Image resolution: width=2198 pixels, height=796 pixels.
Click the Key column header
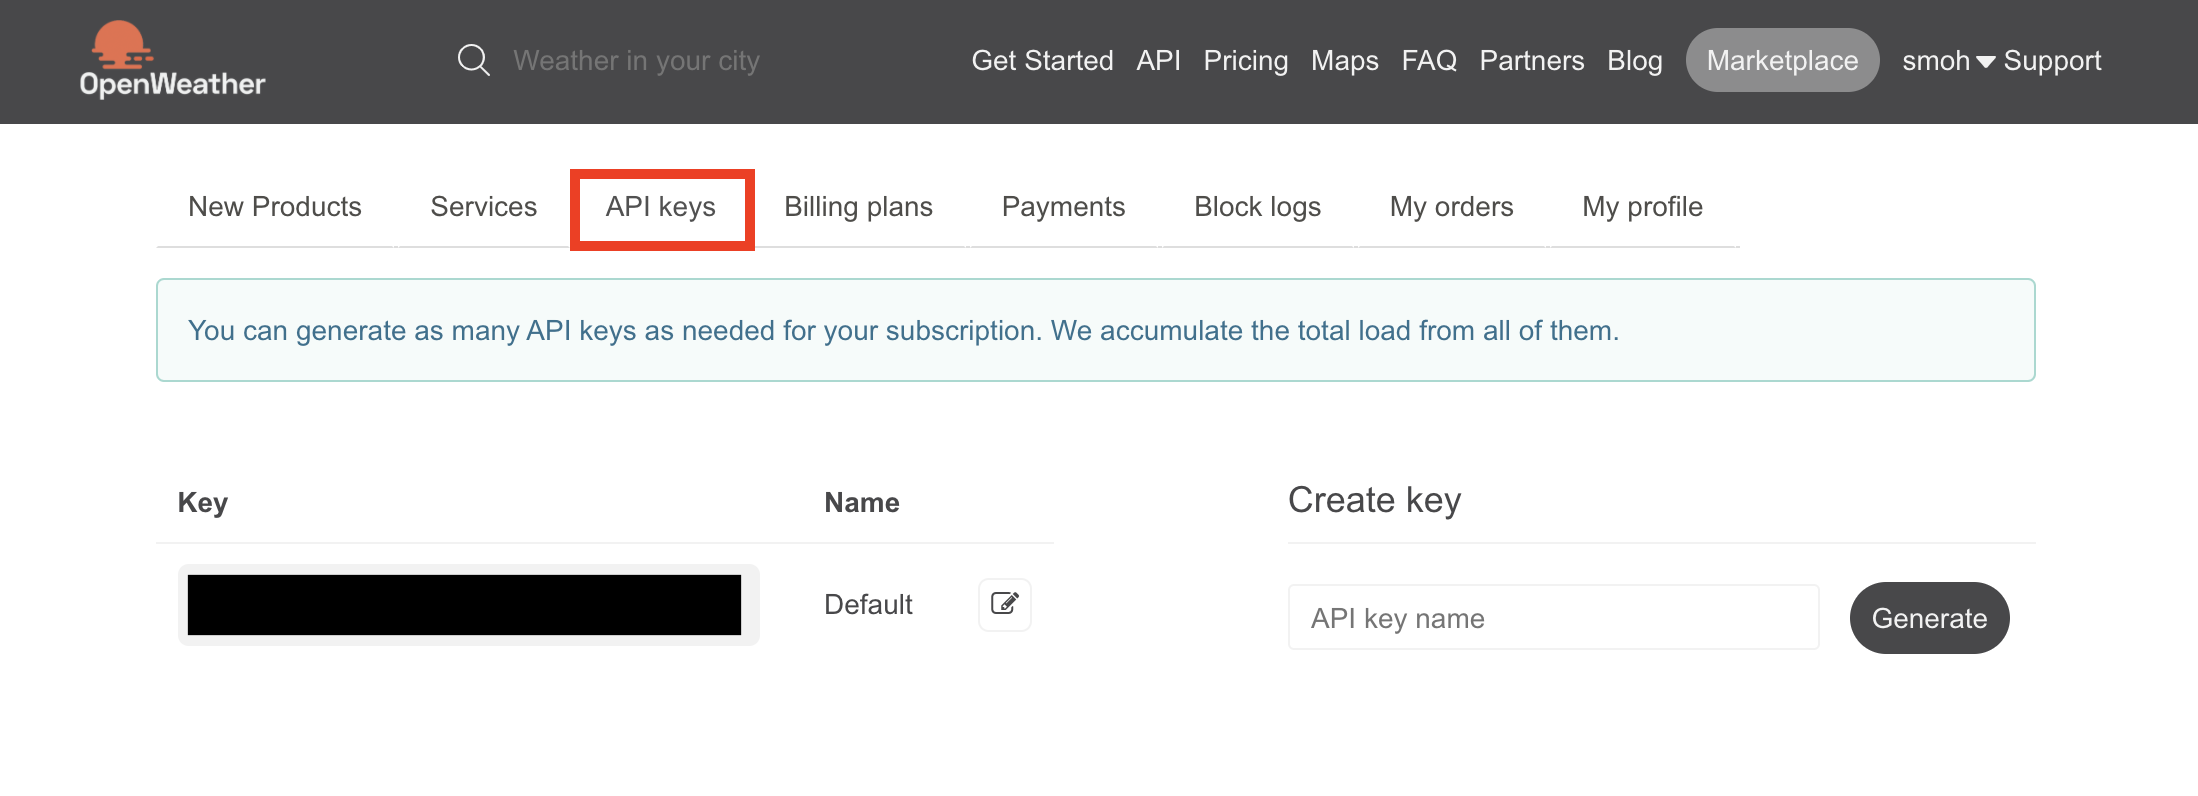pyautogui.click(x=203, y=503)
